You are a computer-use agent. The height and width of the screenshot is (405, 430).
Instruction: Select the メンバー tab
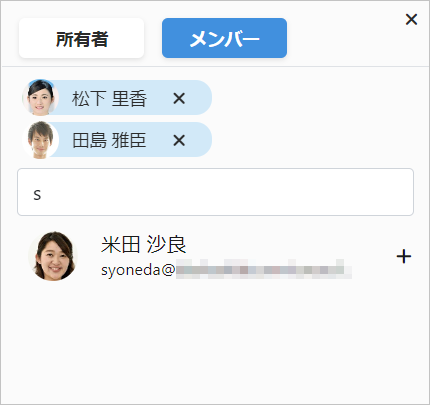click(x=224, y=38)
